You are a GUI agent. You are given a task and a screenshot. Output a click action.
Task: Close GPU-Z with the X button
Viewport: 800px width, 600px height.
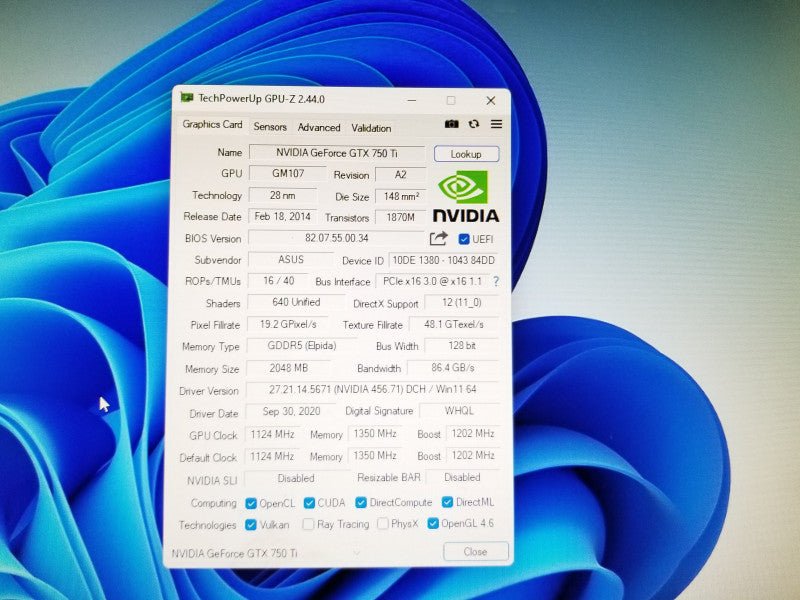click(x=490, y=101)
